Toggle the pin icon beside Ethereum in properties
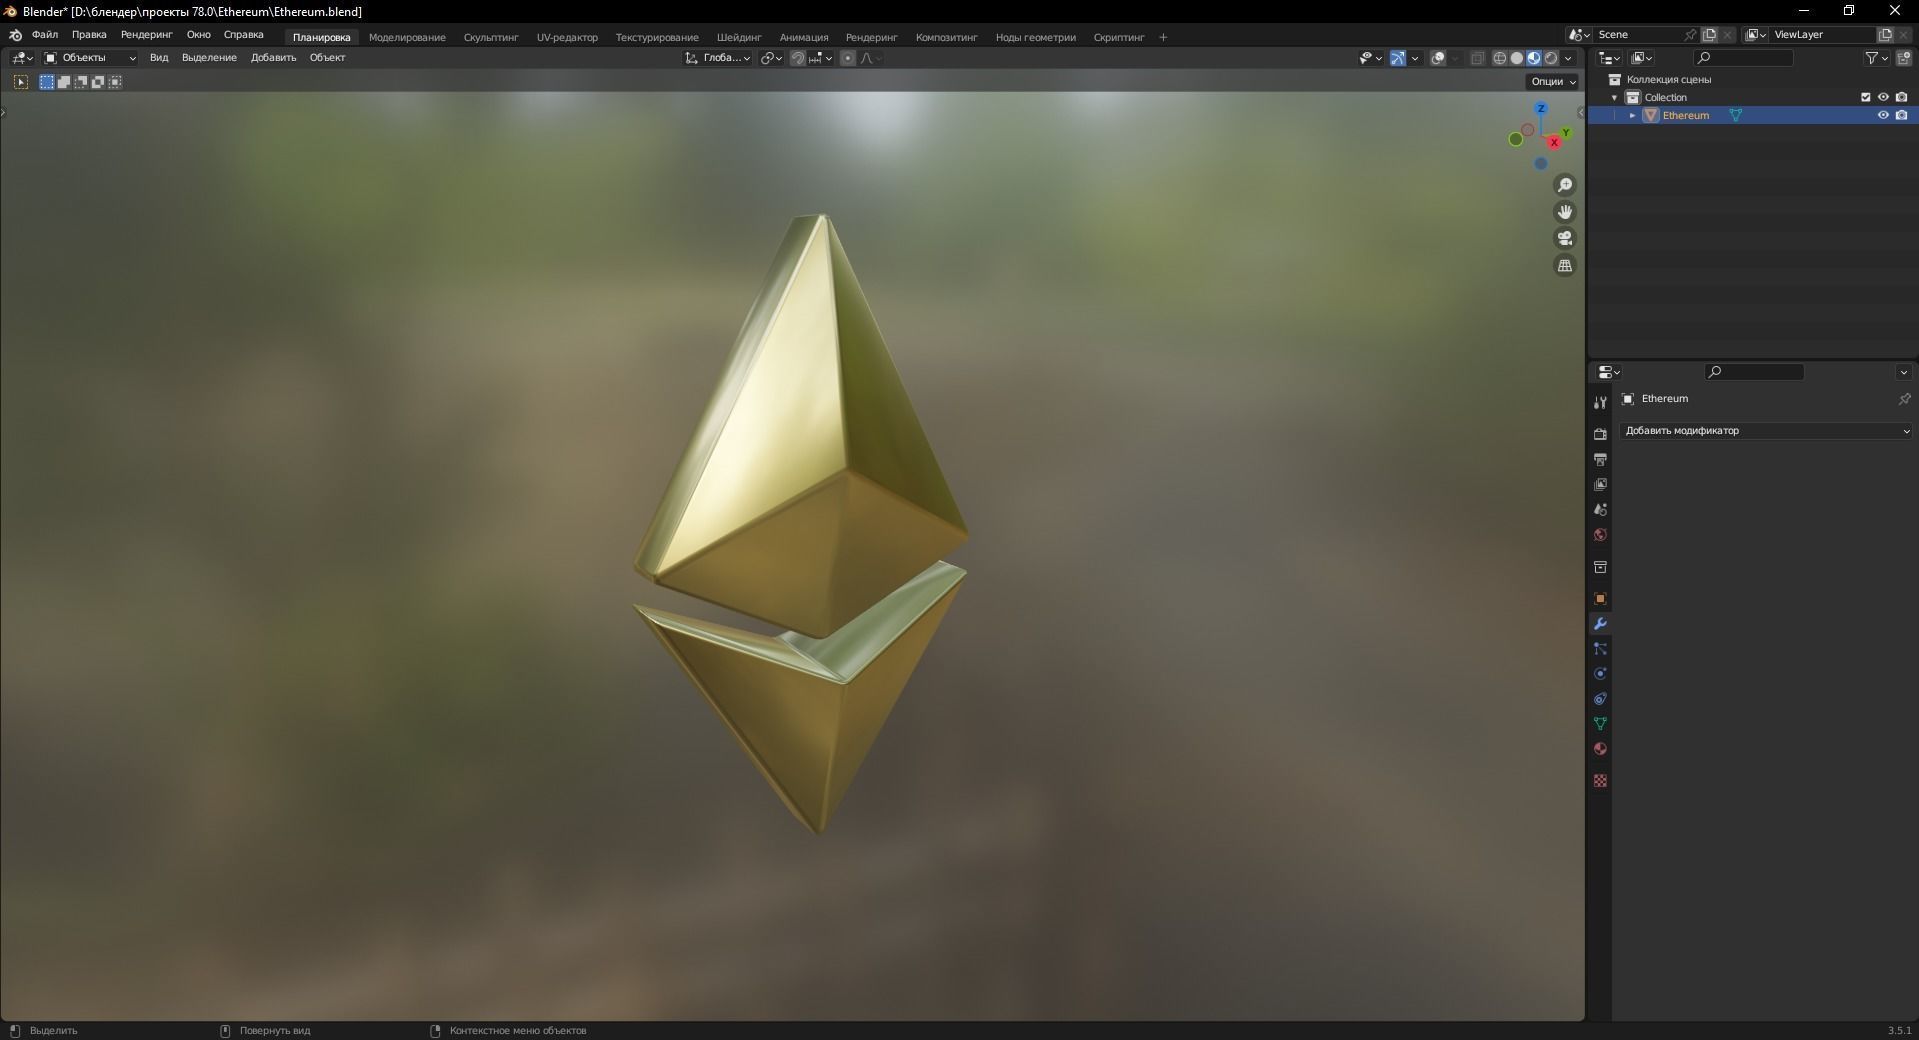Image resolution: width=1919 pixels, height=1040 pixels. pos(1904,399)
